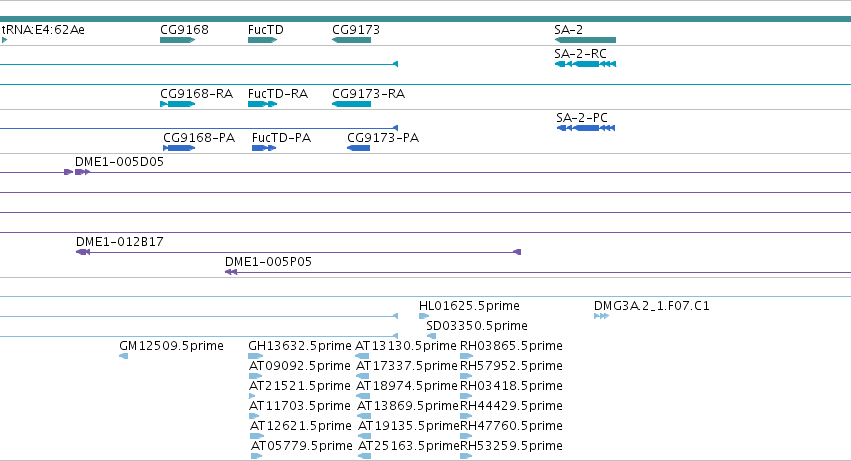Viewport: 851px width, 461px height.
Task: Click the DME1-005D05 purple feature arrows
Action: coord(77,172)
